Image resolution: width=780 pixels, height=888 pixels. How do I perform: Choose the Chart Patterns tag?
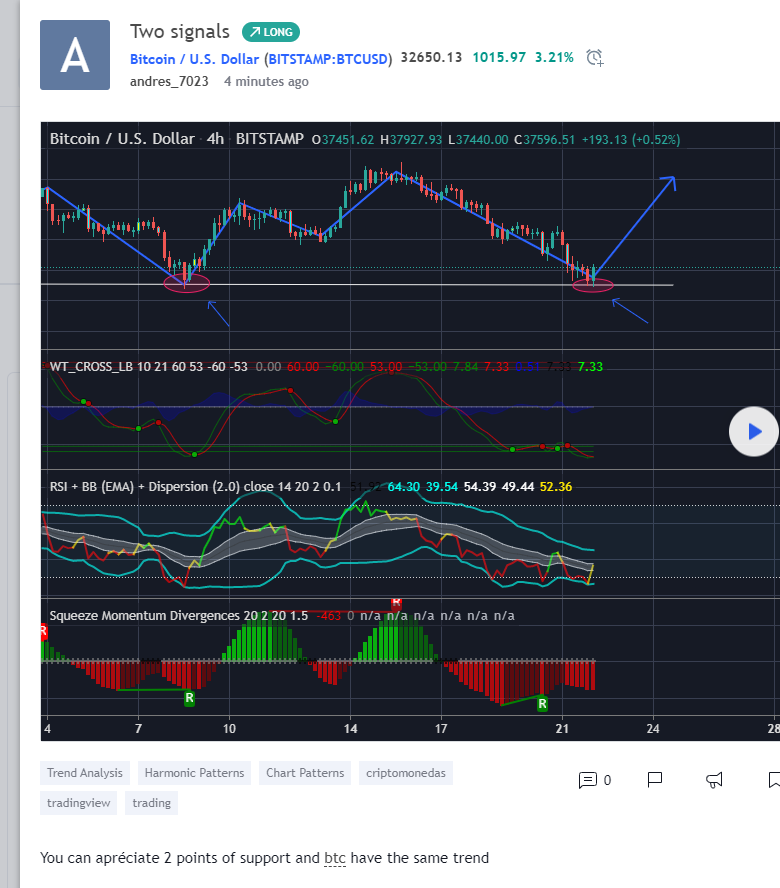pyautogui.click(x=305, y=773)
